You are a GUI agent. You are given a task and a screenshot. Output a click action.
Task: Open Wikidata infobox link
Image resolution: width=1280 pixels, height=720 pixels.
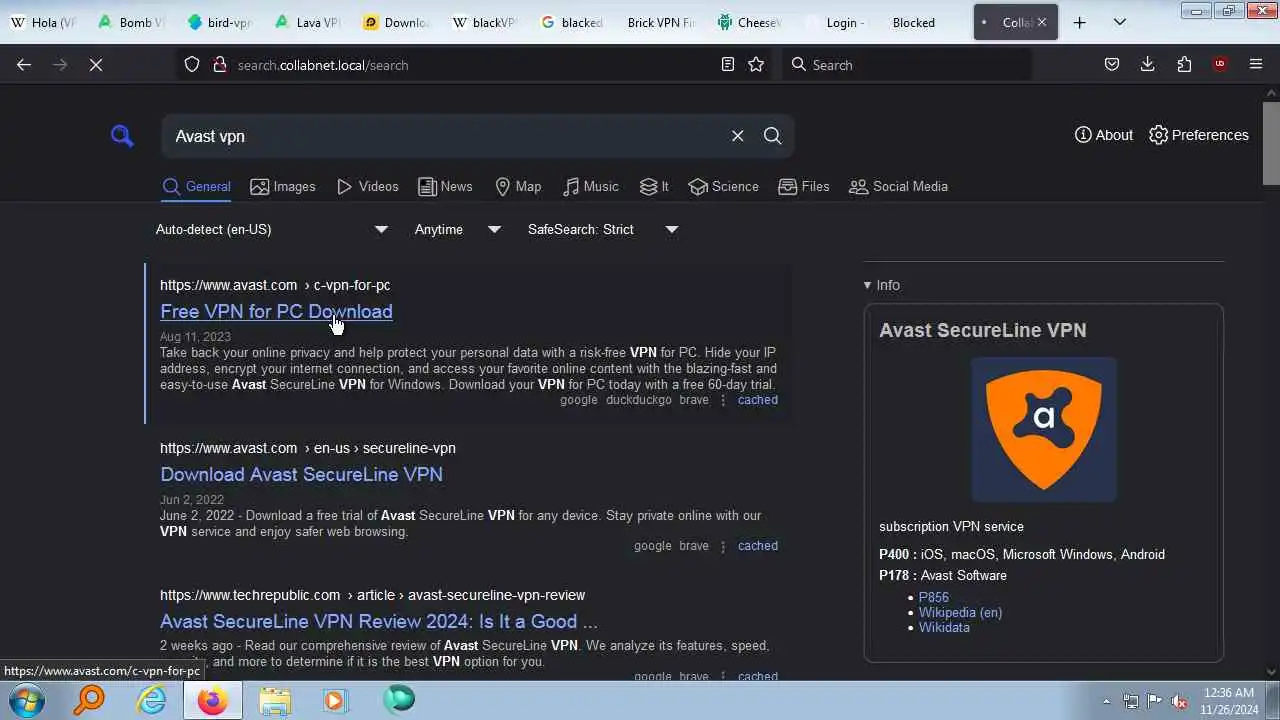[944, 627]
